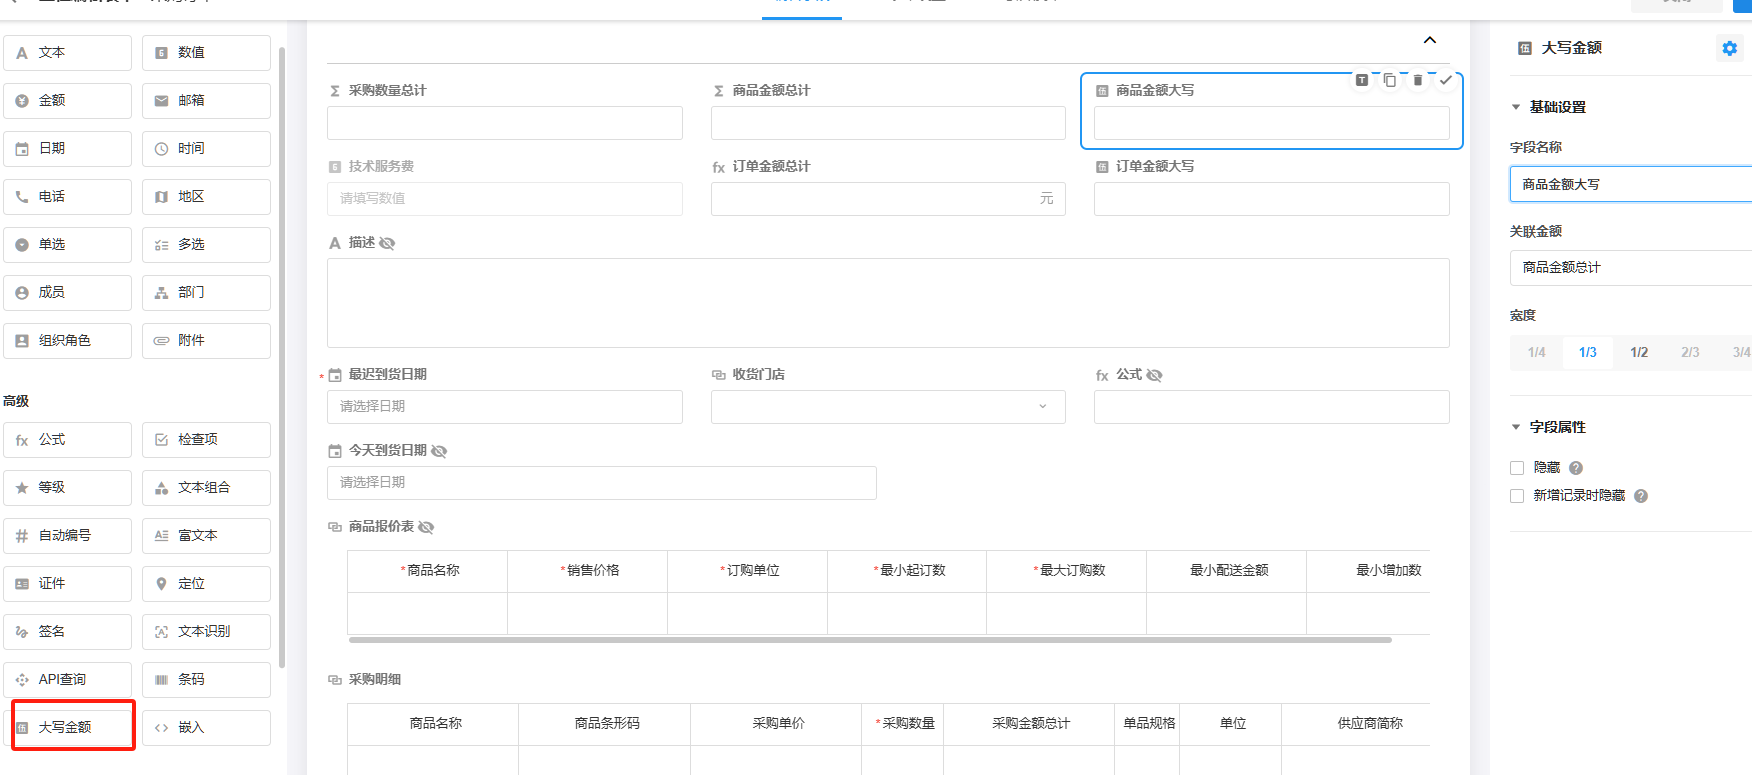This screenshot has height=775, width=1752.
Task: Open the gear settings icon beside 大写金额
Action: click(x=1729, y=48)
